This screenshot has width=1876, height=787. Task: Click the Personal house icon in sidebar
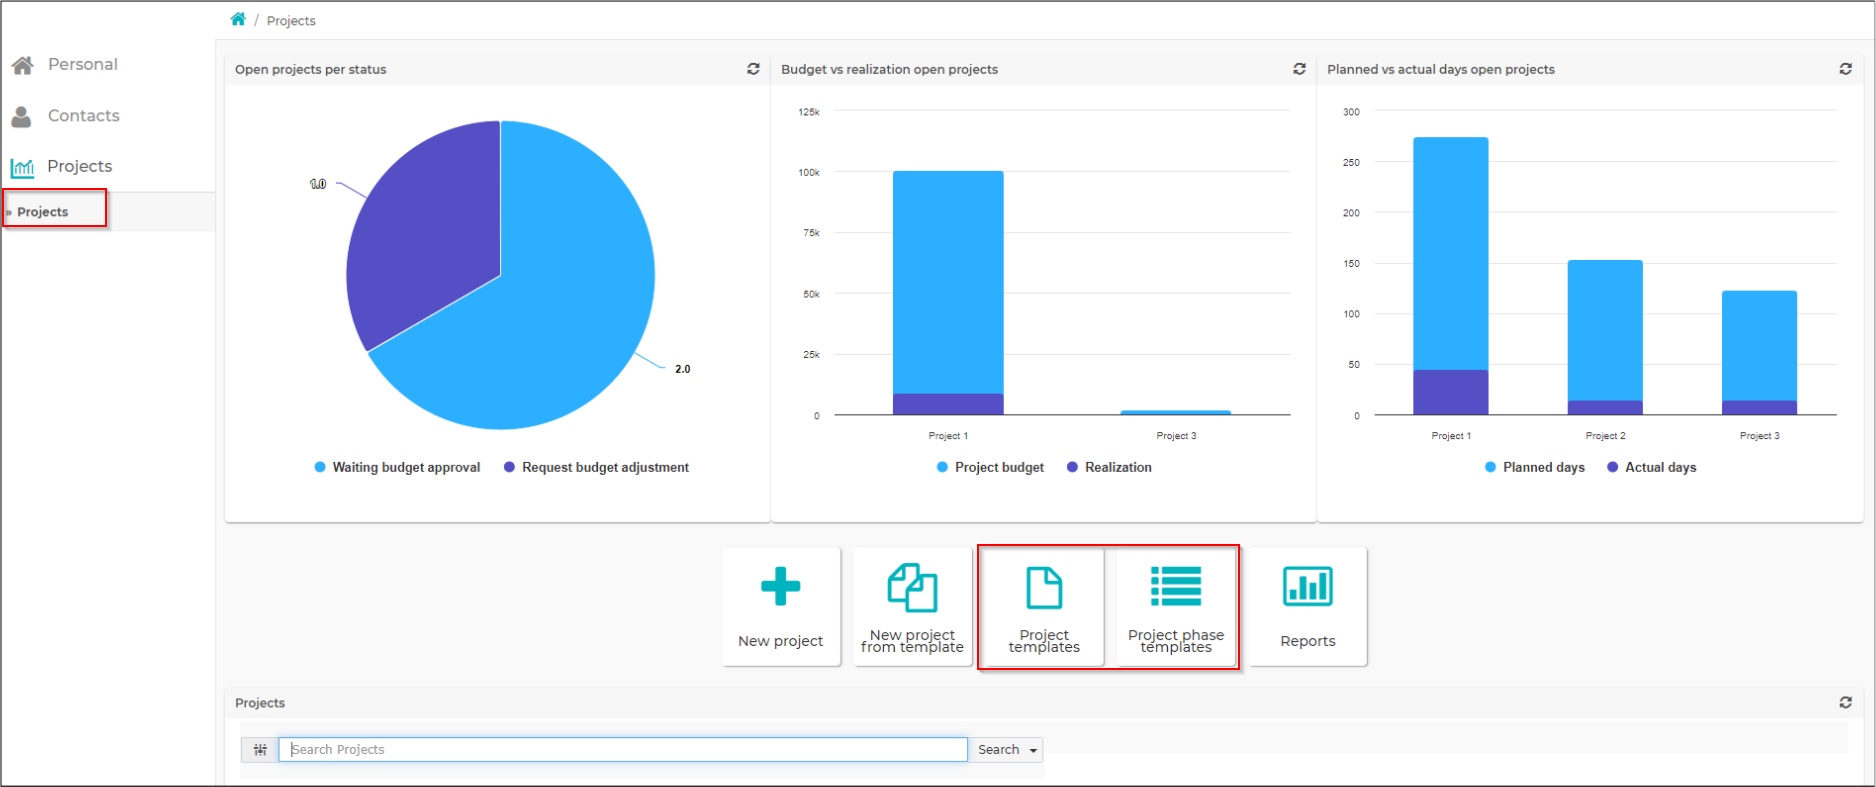22,65
